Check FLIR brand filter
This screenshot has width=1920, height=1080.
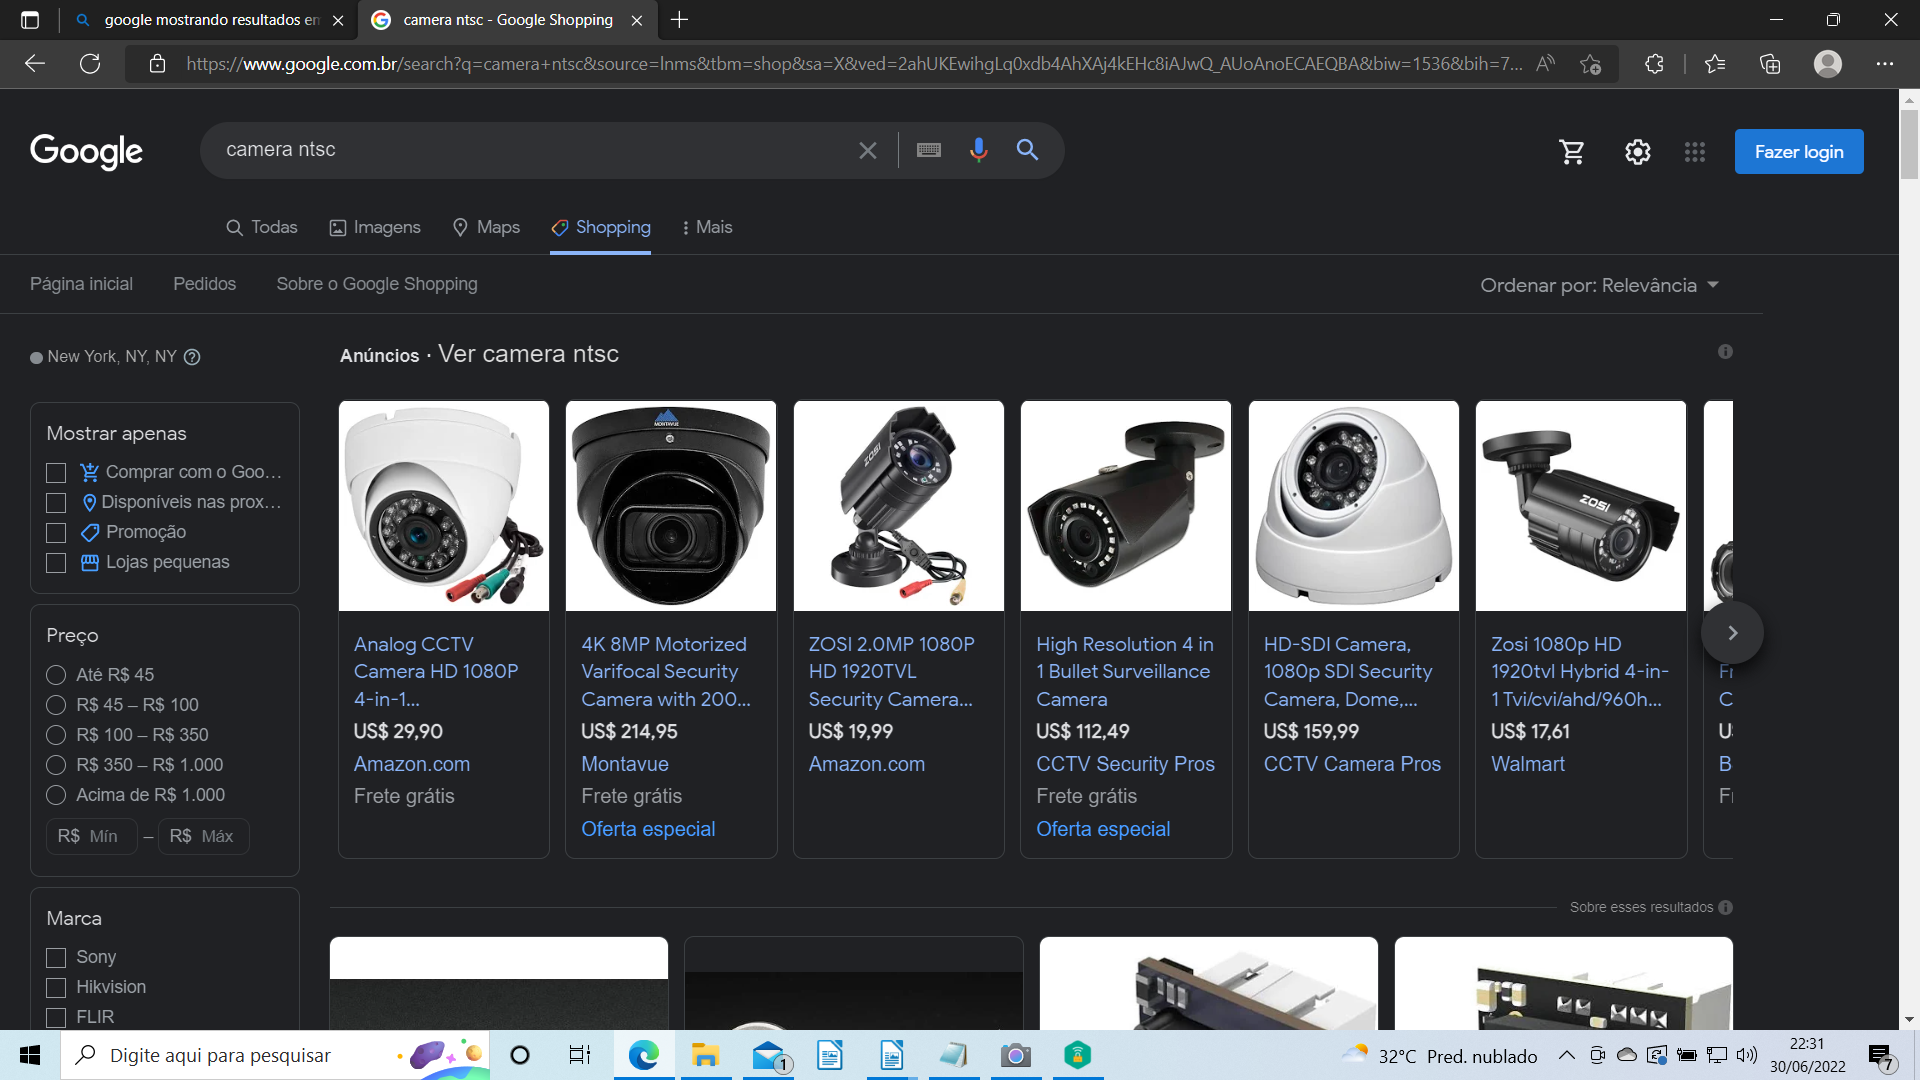point(56,1018)
